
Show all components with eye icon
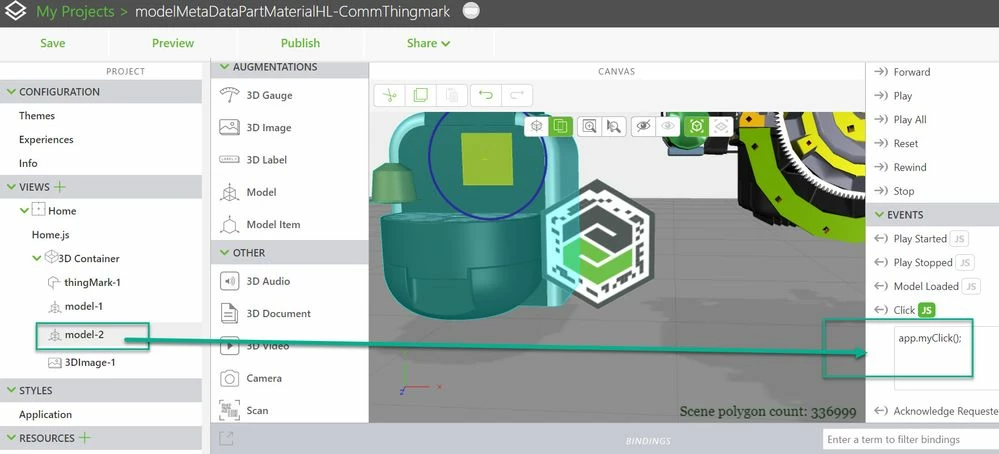pos(668,126)
